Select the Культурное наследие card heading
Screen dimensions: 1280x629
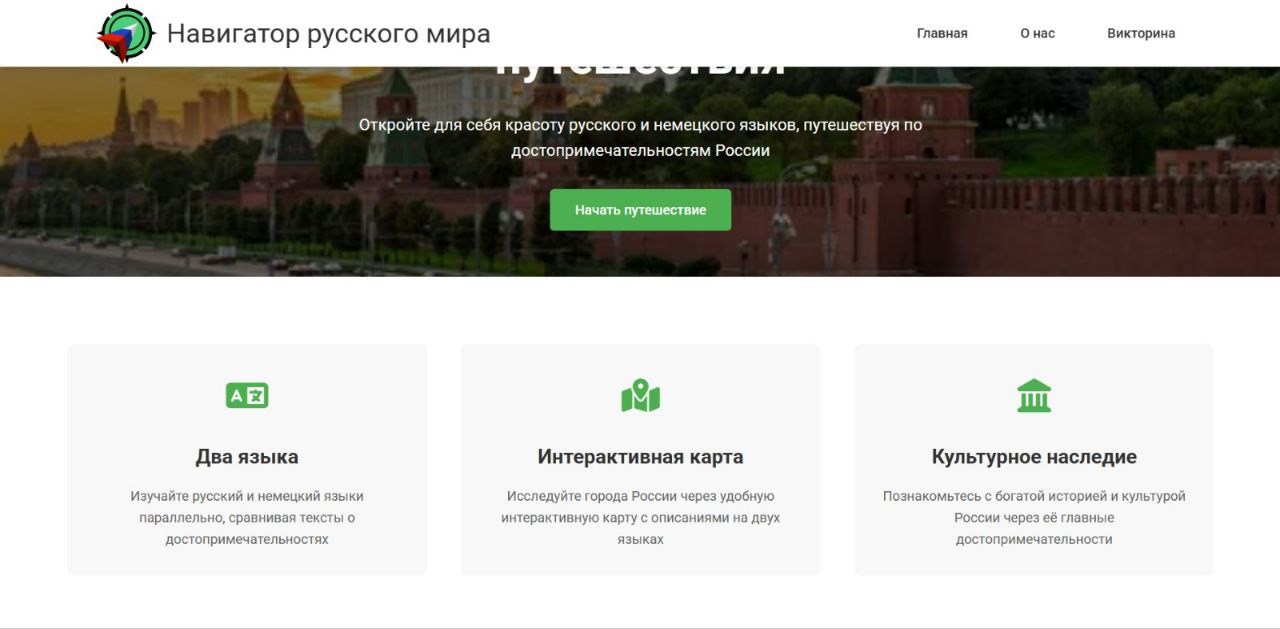[x=1033, y=457]
